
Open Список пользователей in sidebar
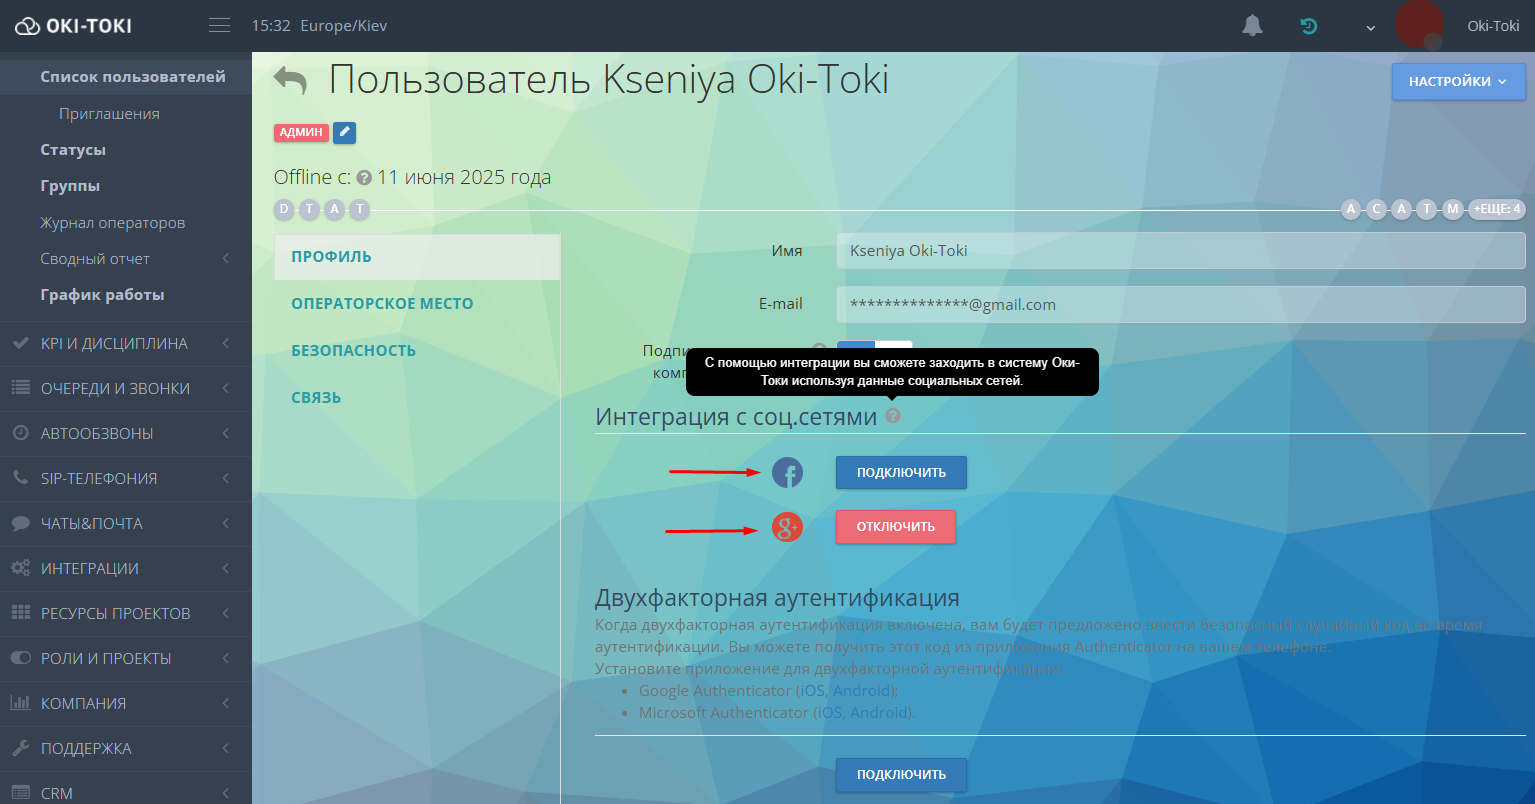tap(133, 77)
